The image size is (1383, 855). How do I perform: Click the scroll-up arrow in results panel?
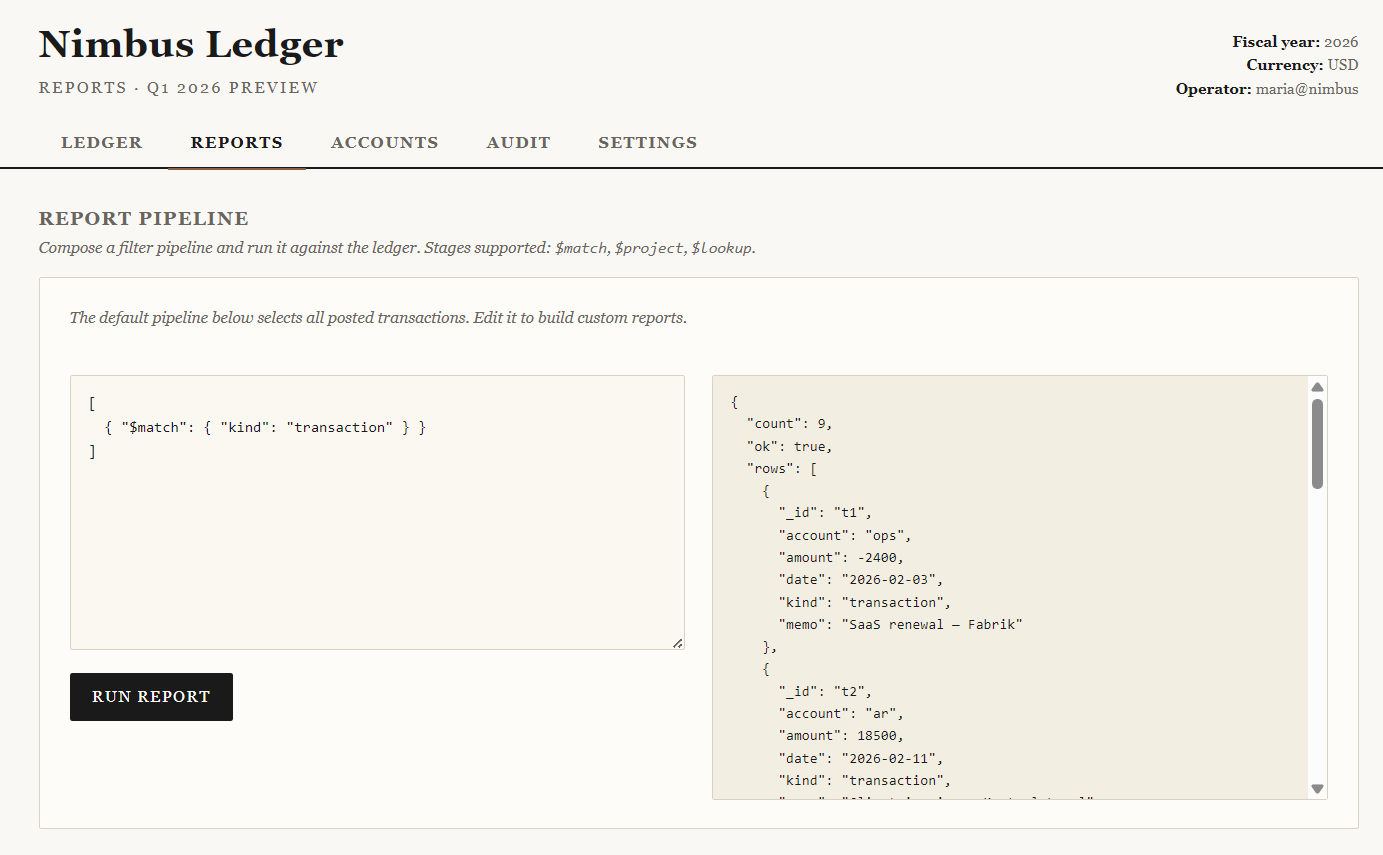point(1317,387)
